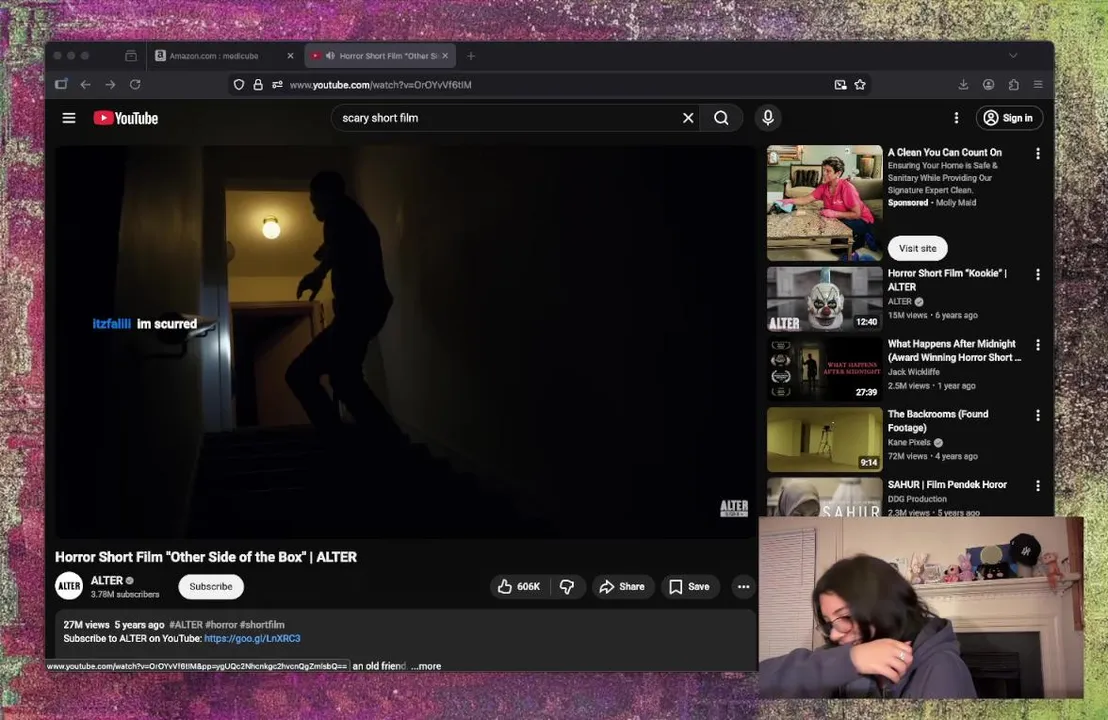Click Visit site button on ad

coord(917,248)
